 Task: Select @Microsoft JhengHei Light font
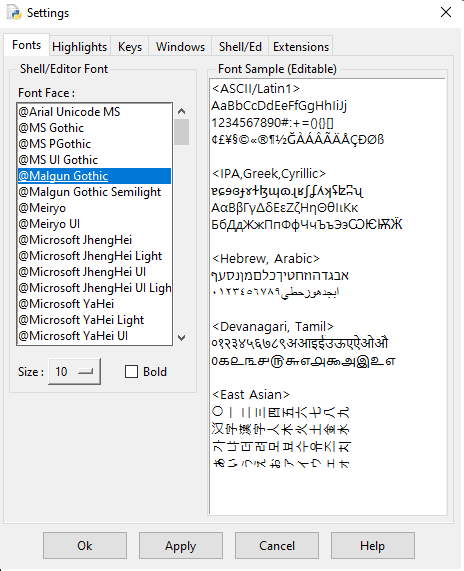click(x=94, y=256)
